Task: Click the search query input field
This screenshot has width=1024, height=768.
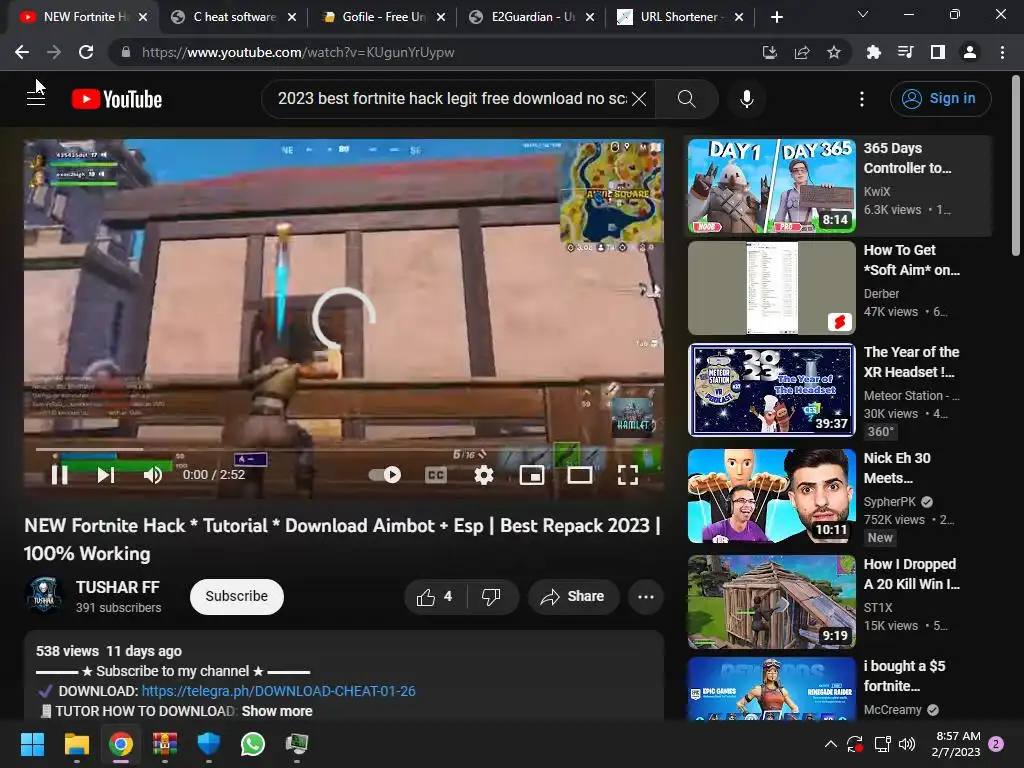Action: (x=452, y=99)
